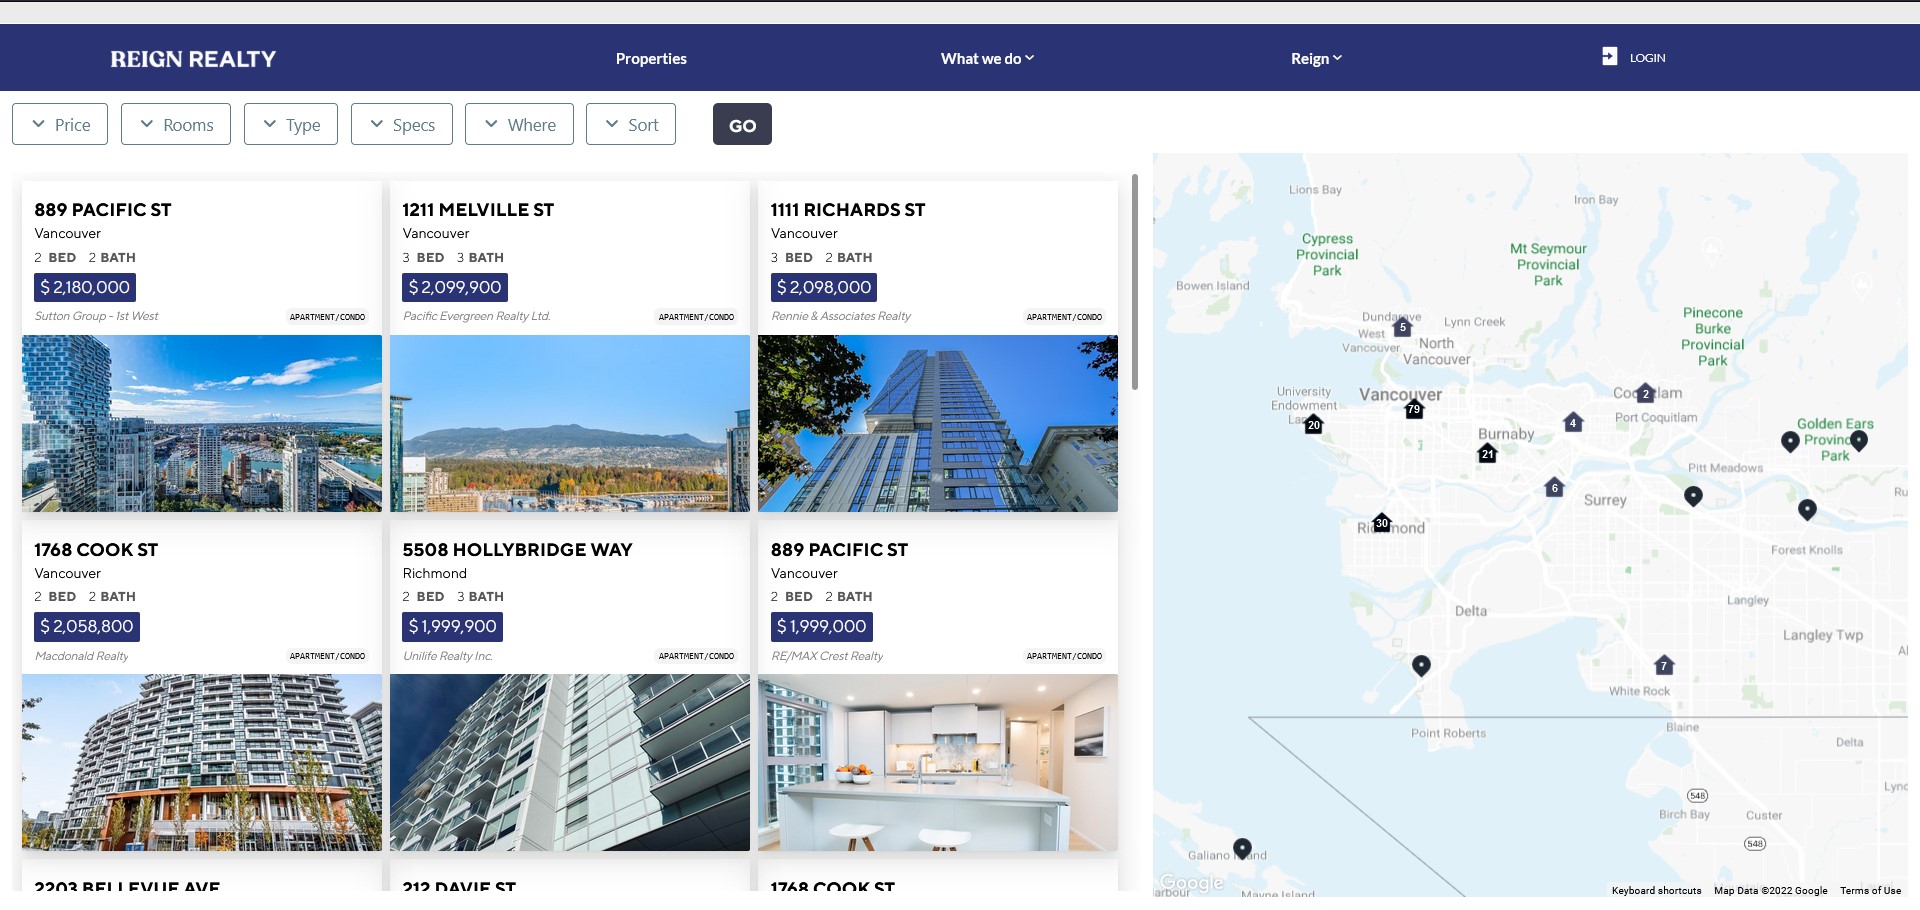The width and height of the screenshot is (1920, 910).
Task: Click map pin right of Golden Ears Park
Action: point(1859,440)
